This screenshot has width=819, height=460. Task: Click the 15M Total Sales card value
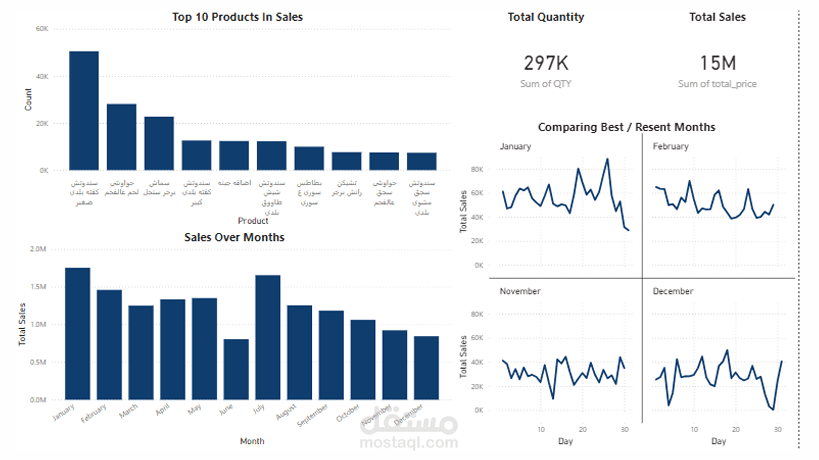tap(718, 63)
